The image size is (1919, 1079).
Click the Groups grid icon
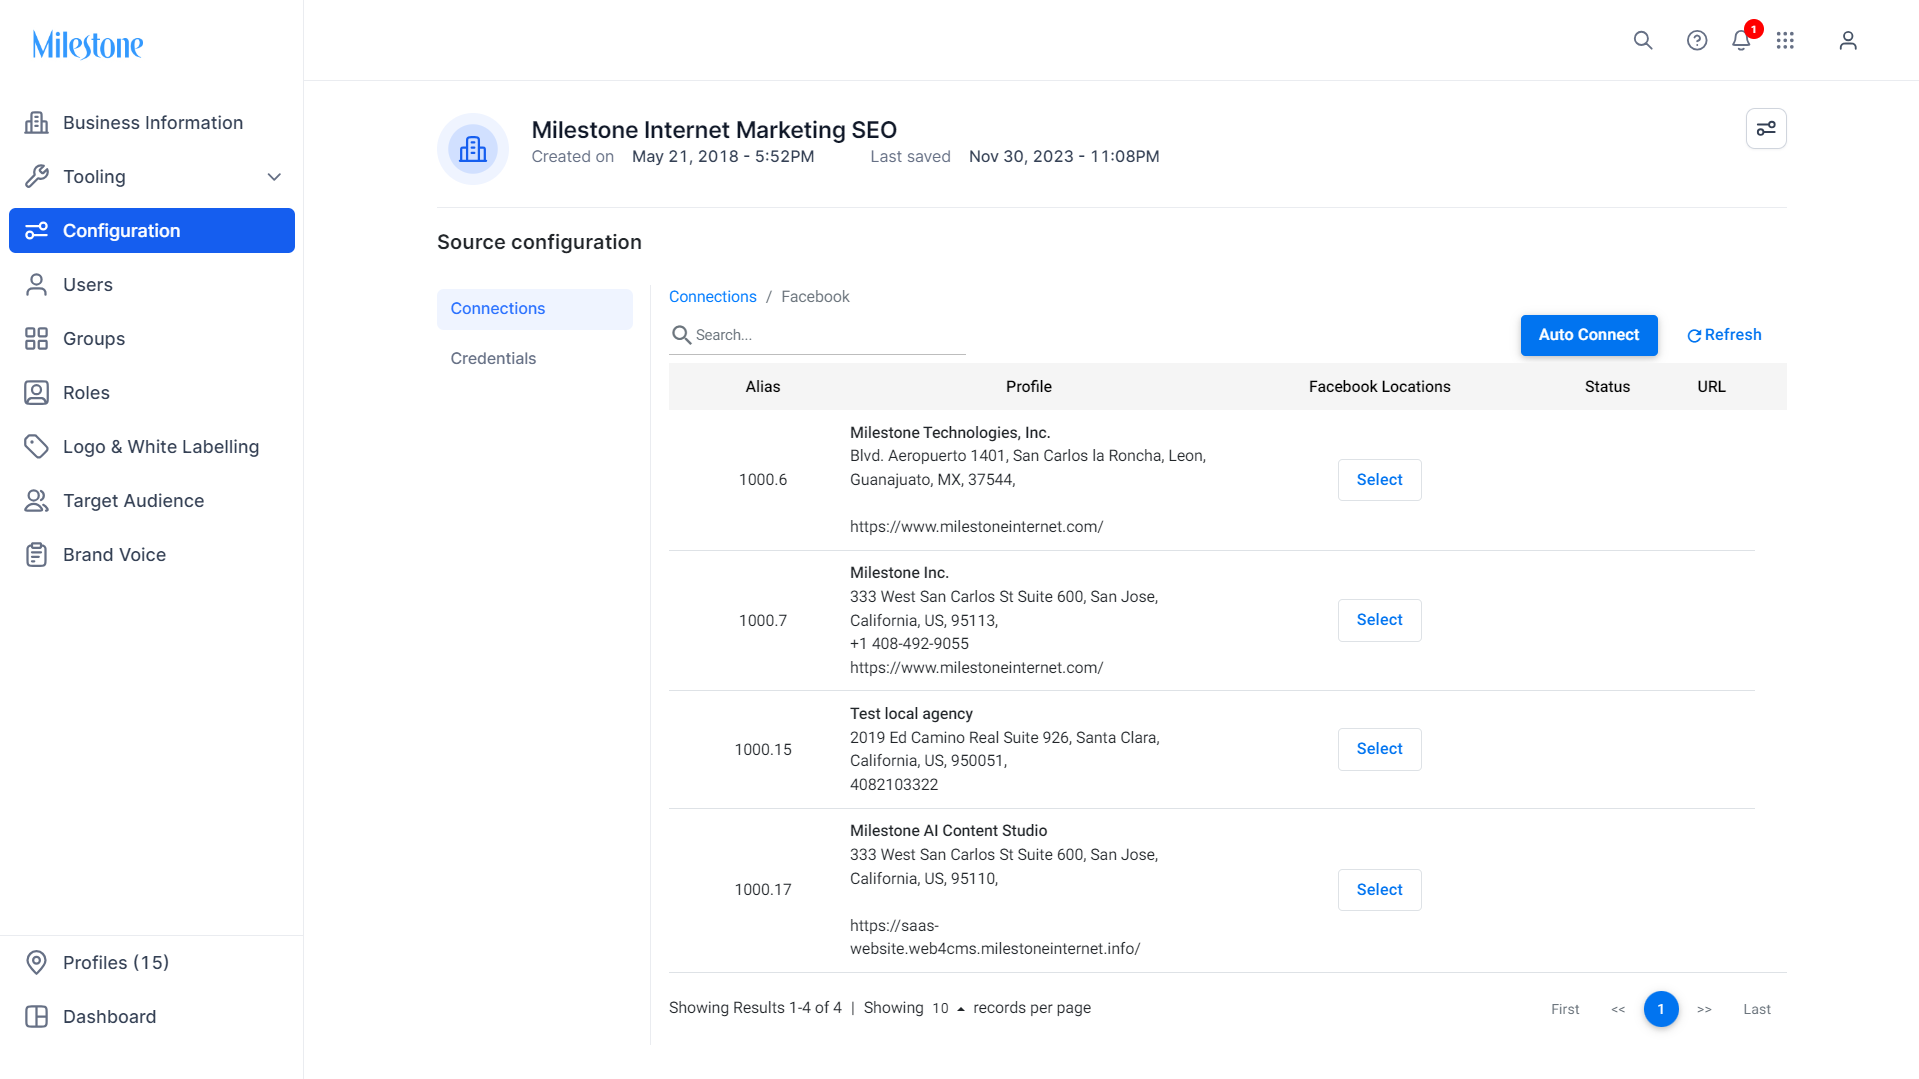pyautogui.click(x=37, y=339)
